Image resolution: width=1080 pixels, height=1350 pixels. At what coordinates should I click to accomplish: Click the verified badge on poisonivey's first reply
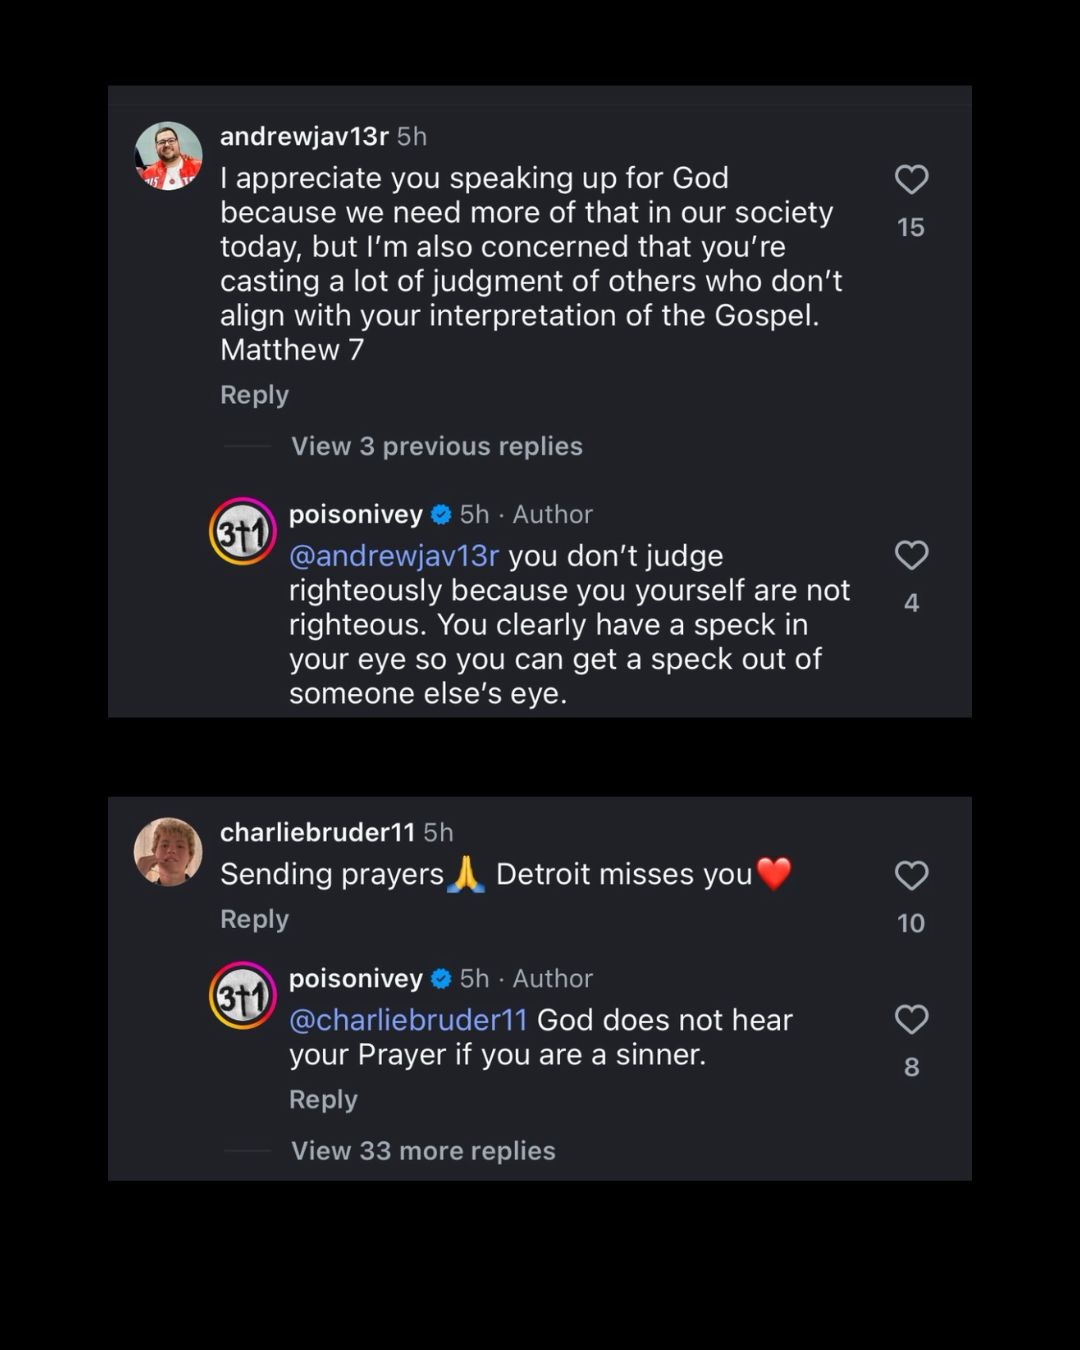pyautogui.click(x=441, y=515)
